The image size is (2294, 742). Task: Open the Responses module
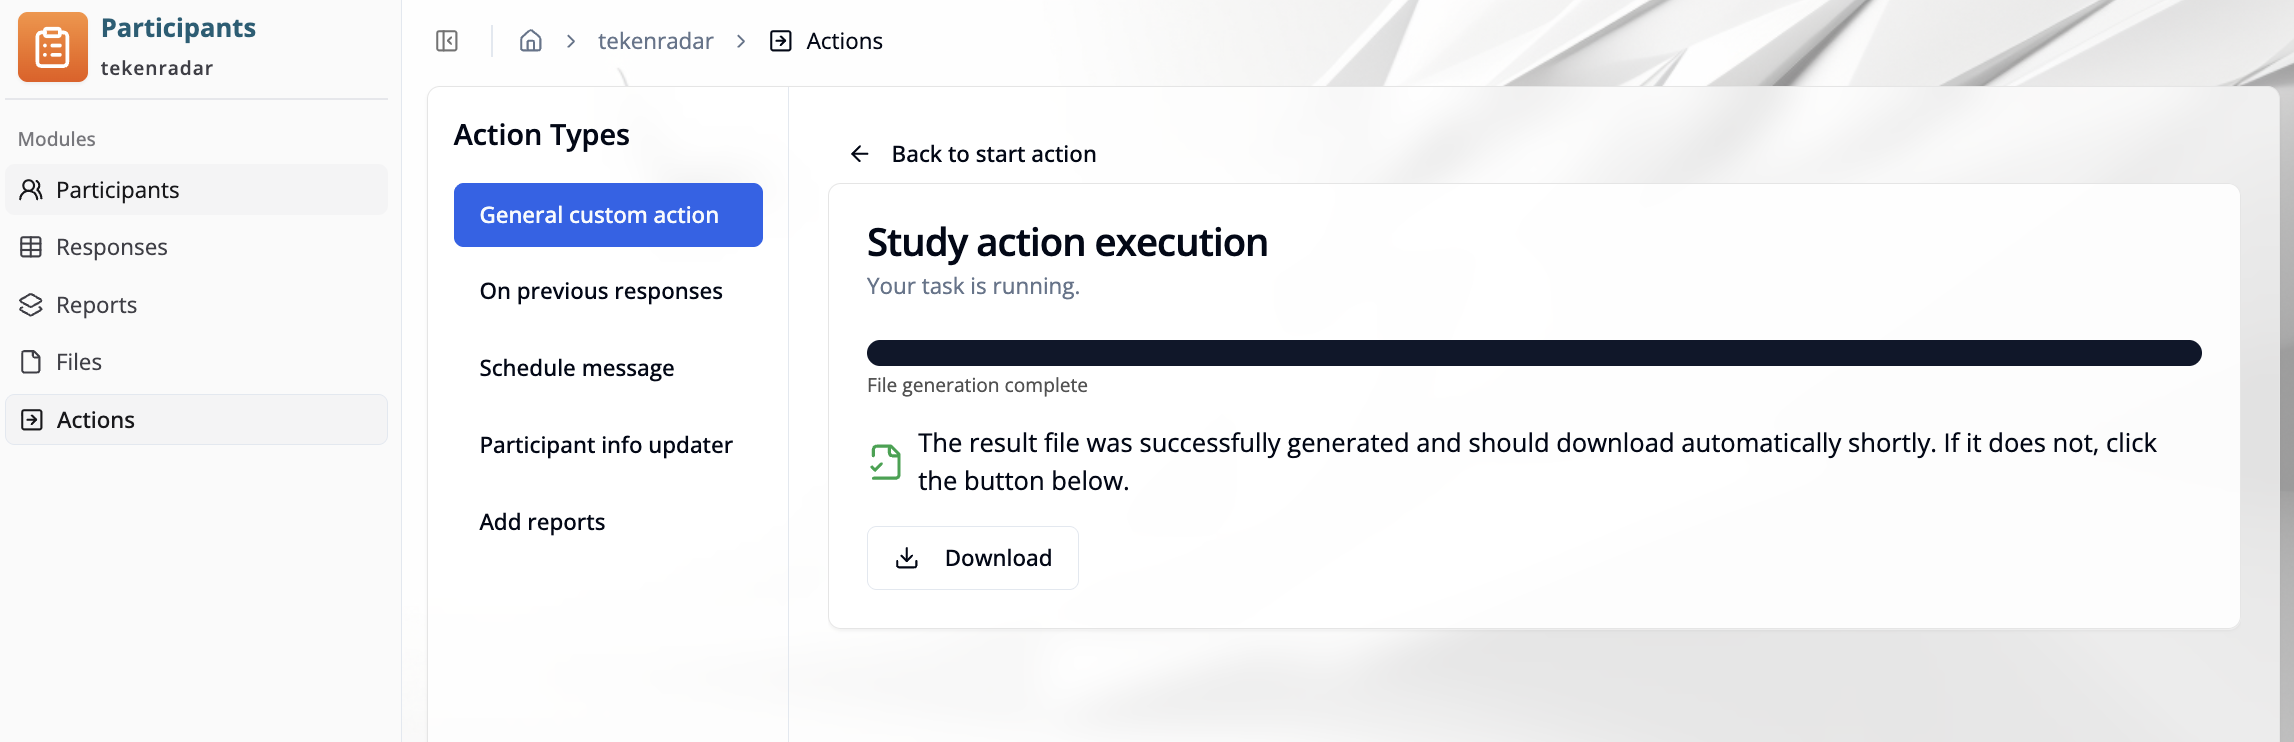point(111,246)
